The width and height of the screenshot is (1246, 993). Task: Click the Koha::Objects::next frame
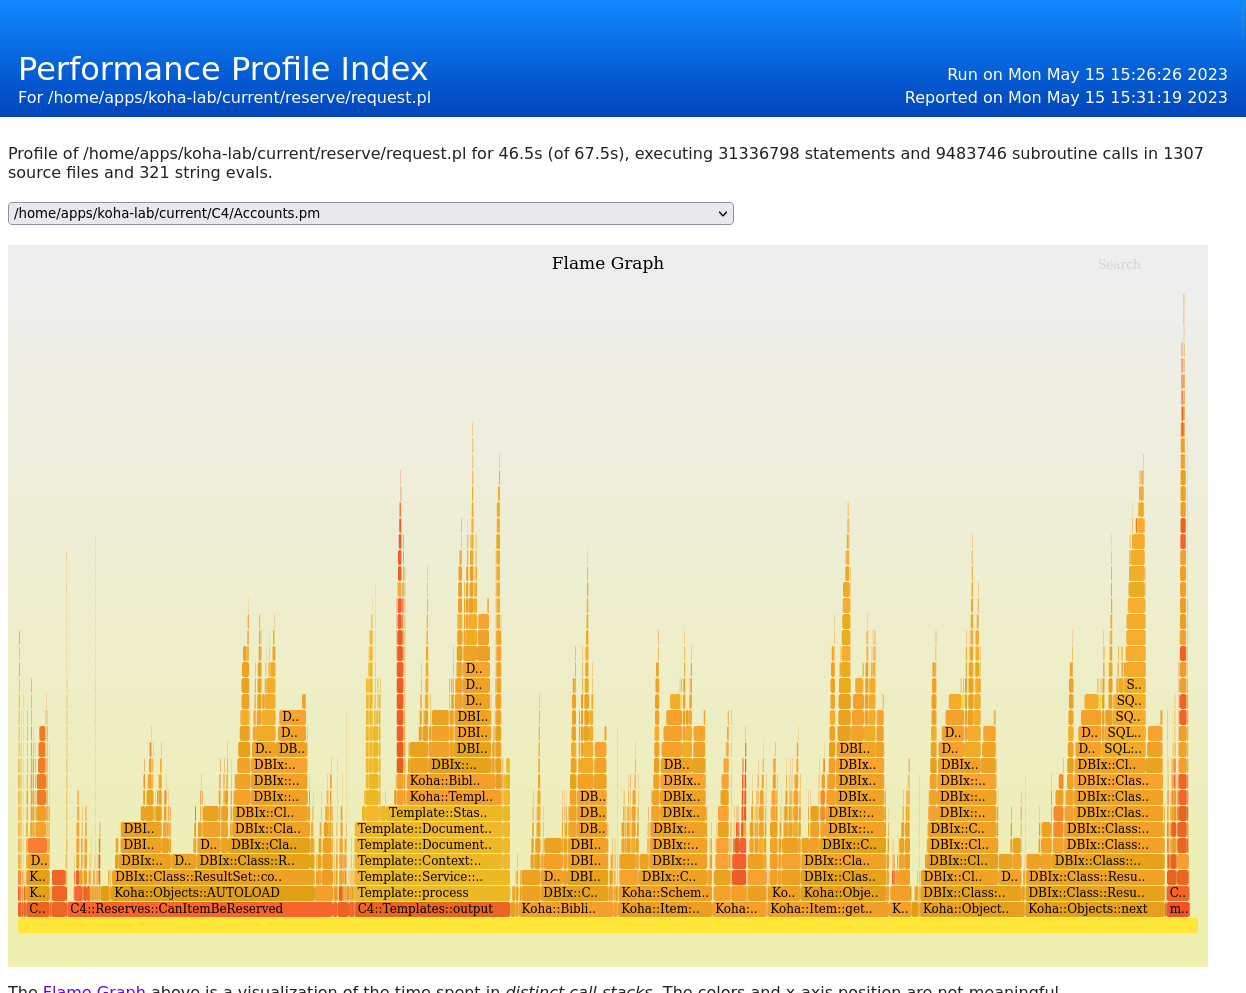pos(1088,909)
